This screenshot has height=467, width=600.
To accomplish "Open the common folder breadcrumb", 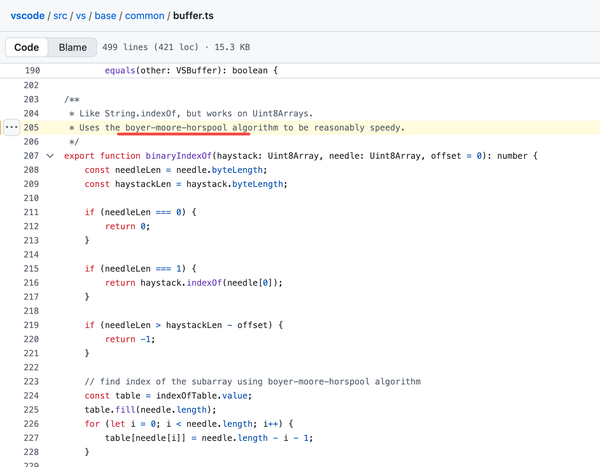I will (145, 16).
